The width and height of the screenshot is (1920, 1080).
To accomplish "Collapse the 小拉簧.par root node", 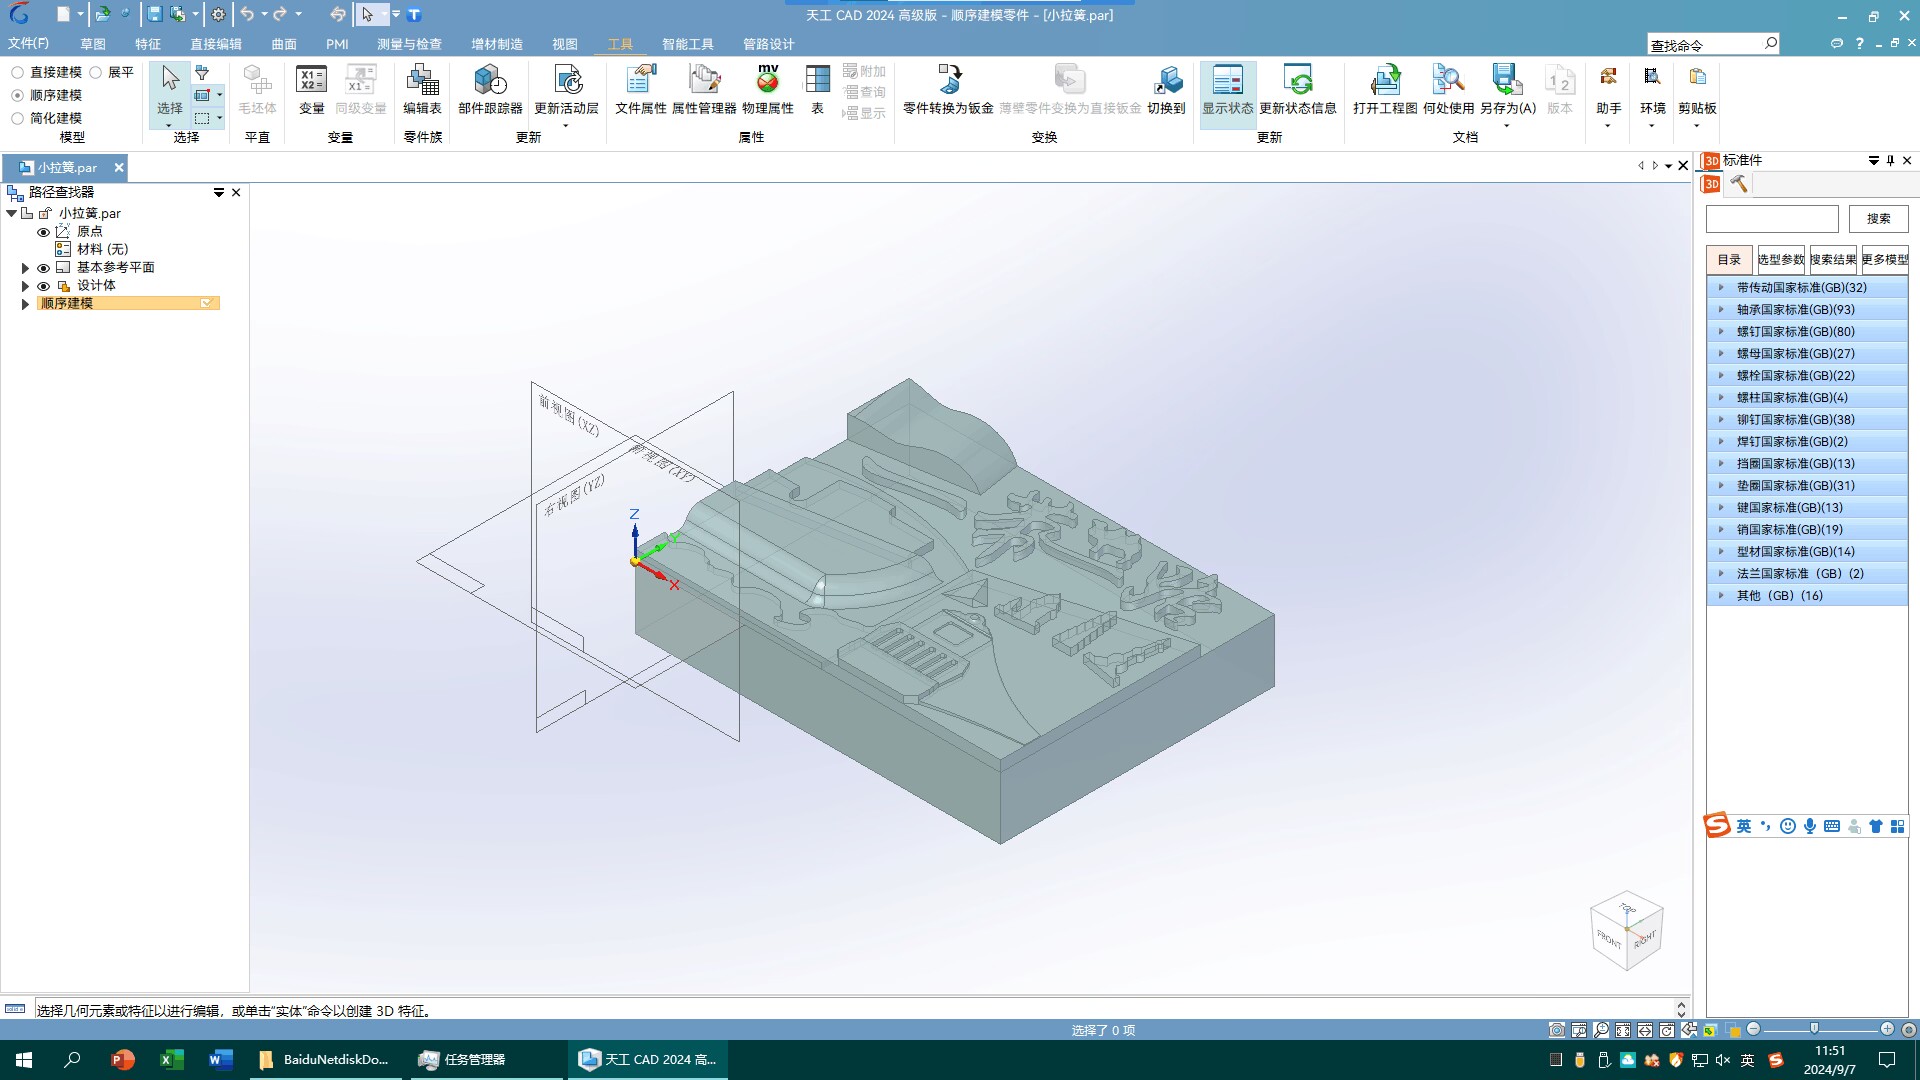I will 11,213.
